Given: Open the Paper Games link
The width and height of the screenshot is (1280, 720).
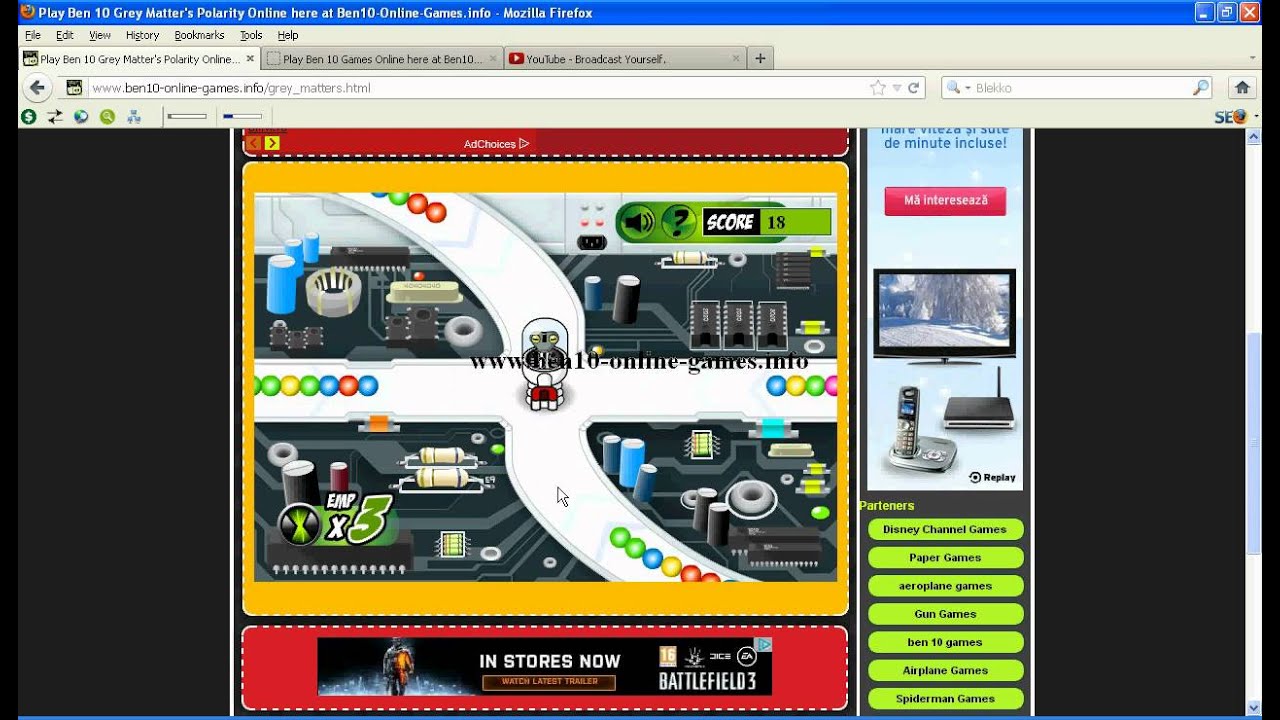Looking at the screenshot, I should tap(945, 557).
